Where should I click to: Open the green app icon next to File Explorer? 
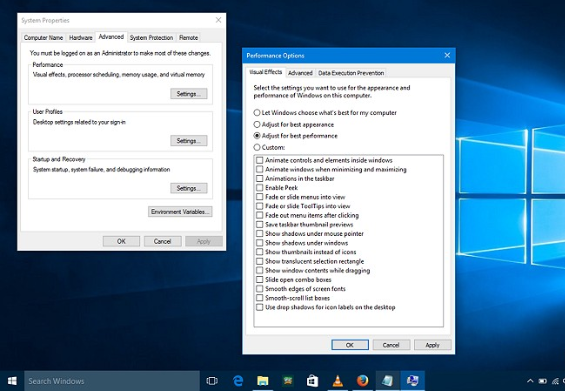tap(288, 381)
